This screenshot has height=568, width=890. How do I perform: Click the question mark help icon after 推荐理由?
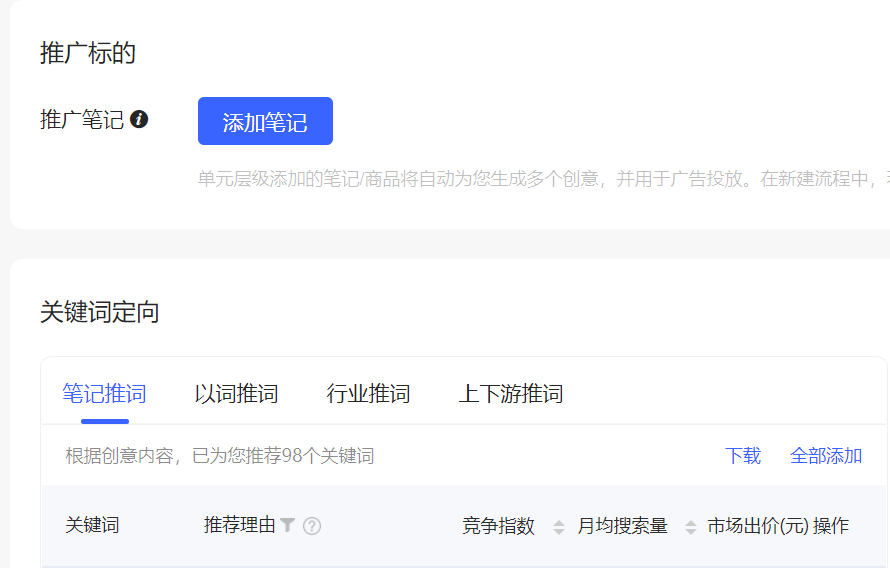(312, 526)
